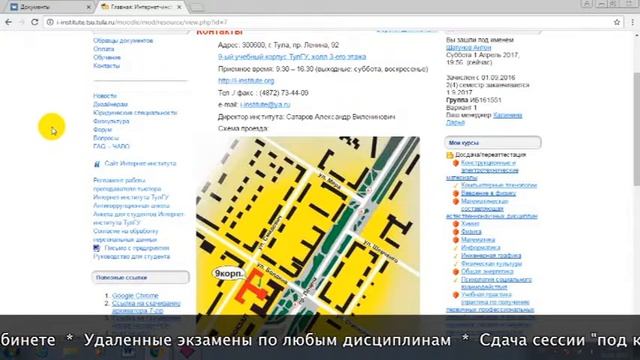The width and height of the screenshot is (640, 360).
Task: Reload the page with the refresh icon
Action: pos(34,22)
